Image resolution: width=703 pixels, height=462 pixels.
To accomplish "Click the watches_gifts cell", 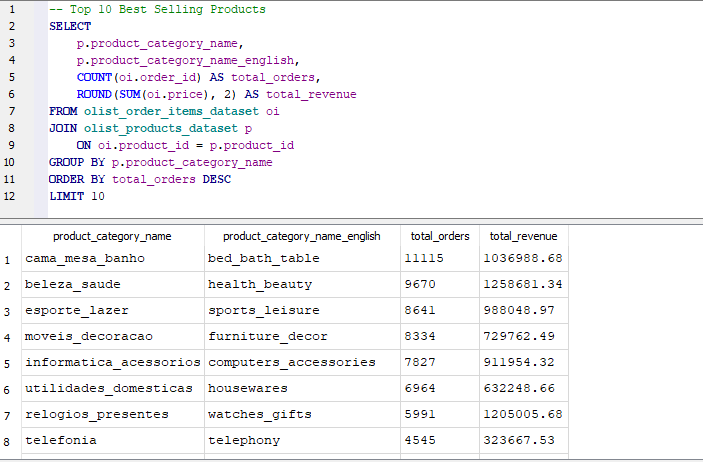I will tap(302, 414).
